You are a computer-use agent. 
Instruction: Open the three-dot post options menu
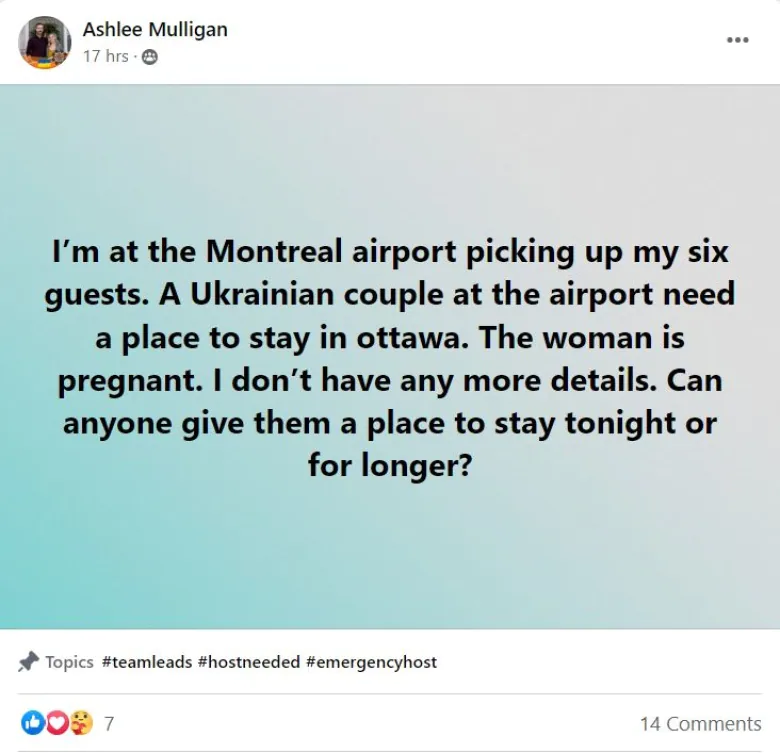pos(737,40)
